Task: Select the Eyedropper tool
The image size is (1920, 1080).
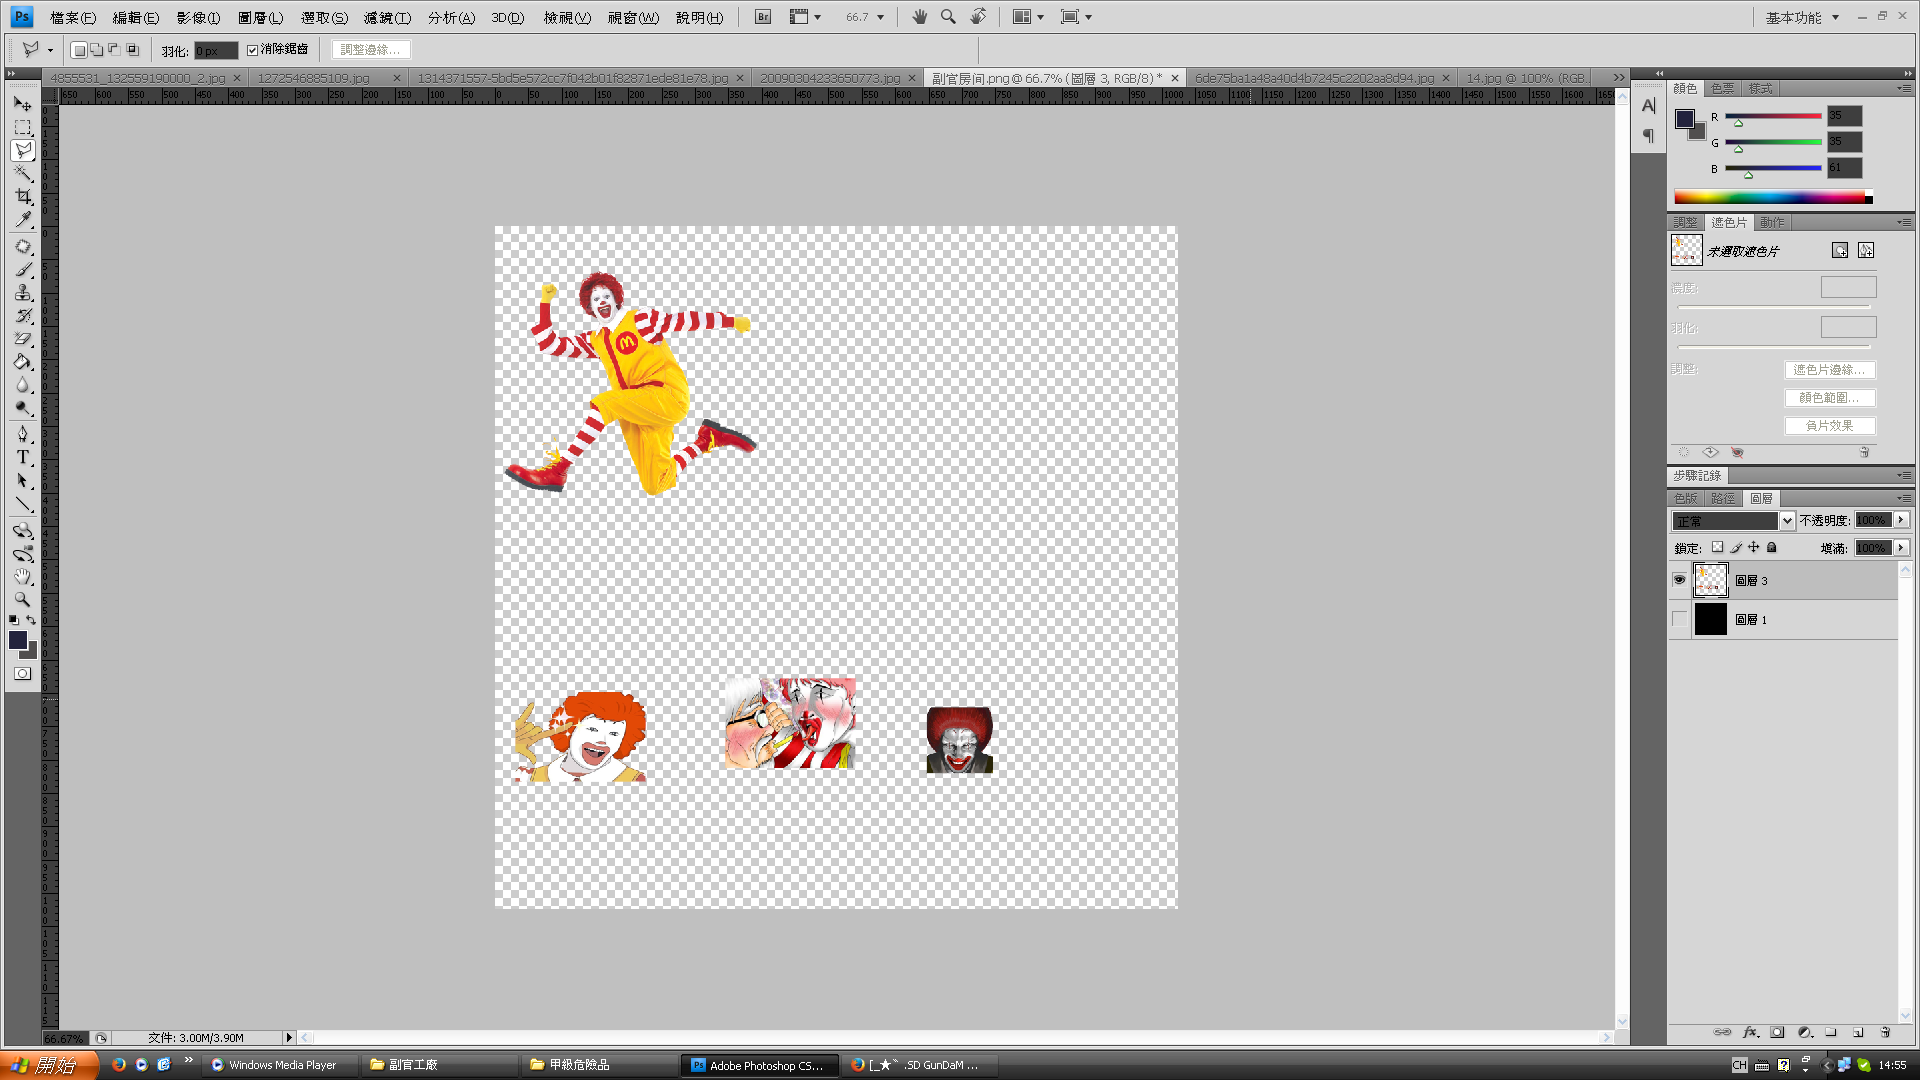Action: 22,220
